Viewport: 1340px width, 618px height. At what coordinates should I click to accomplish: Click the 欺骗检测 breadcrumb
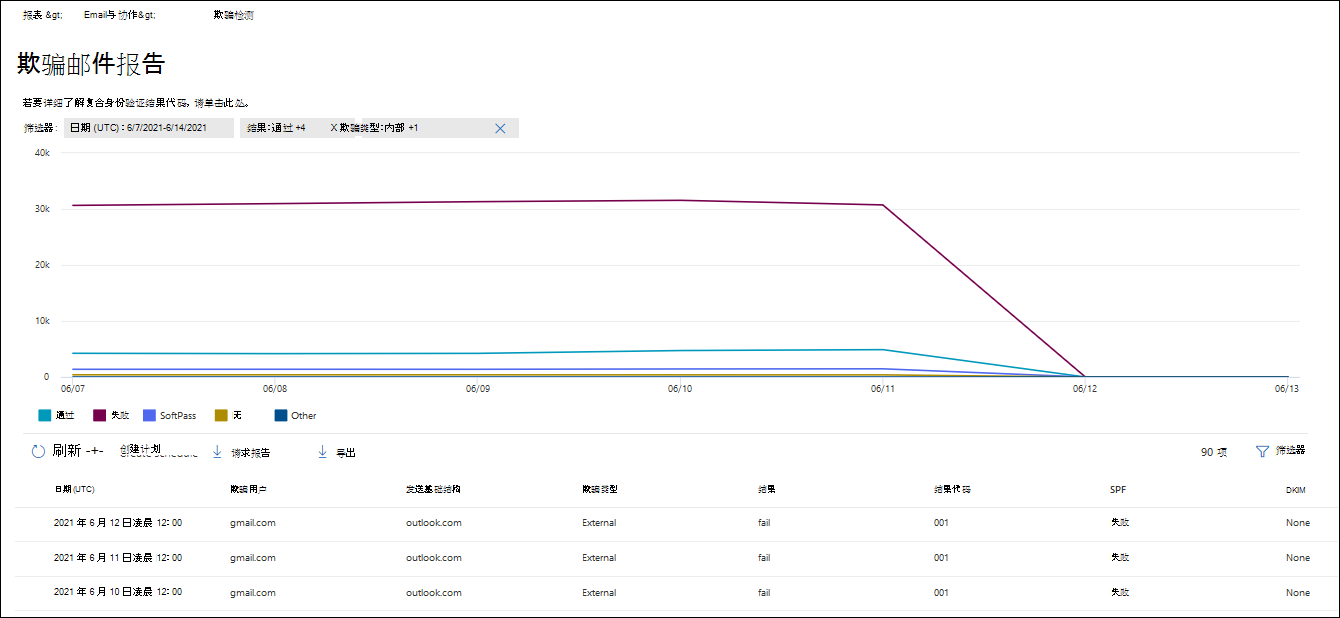233,16
